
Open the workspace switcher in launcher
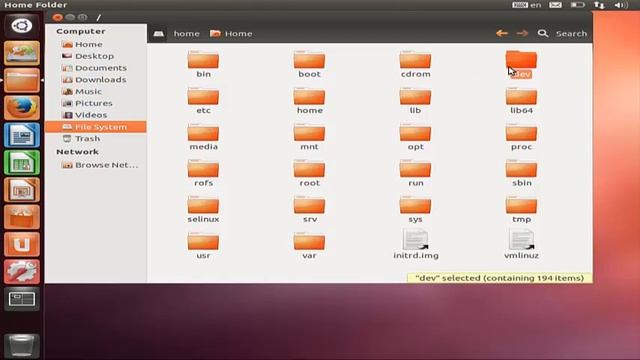point(22,299)
